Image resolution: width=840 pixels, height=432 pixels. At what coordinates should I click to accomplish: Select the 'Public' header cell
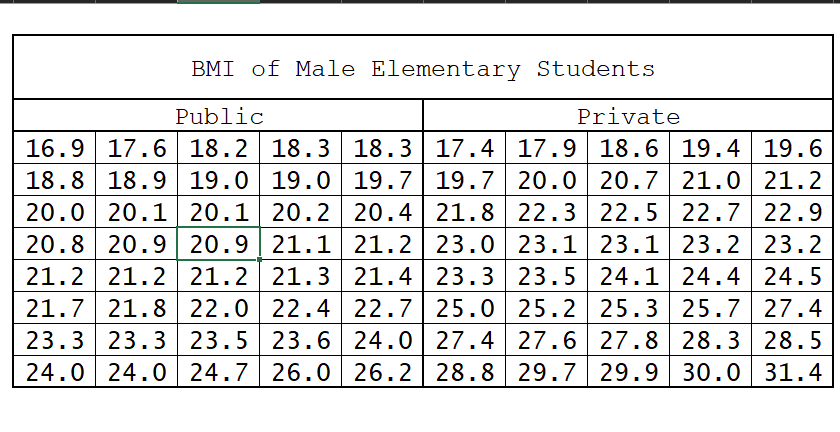(x=218, y=117)
